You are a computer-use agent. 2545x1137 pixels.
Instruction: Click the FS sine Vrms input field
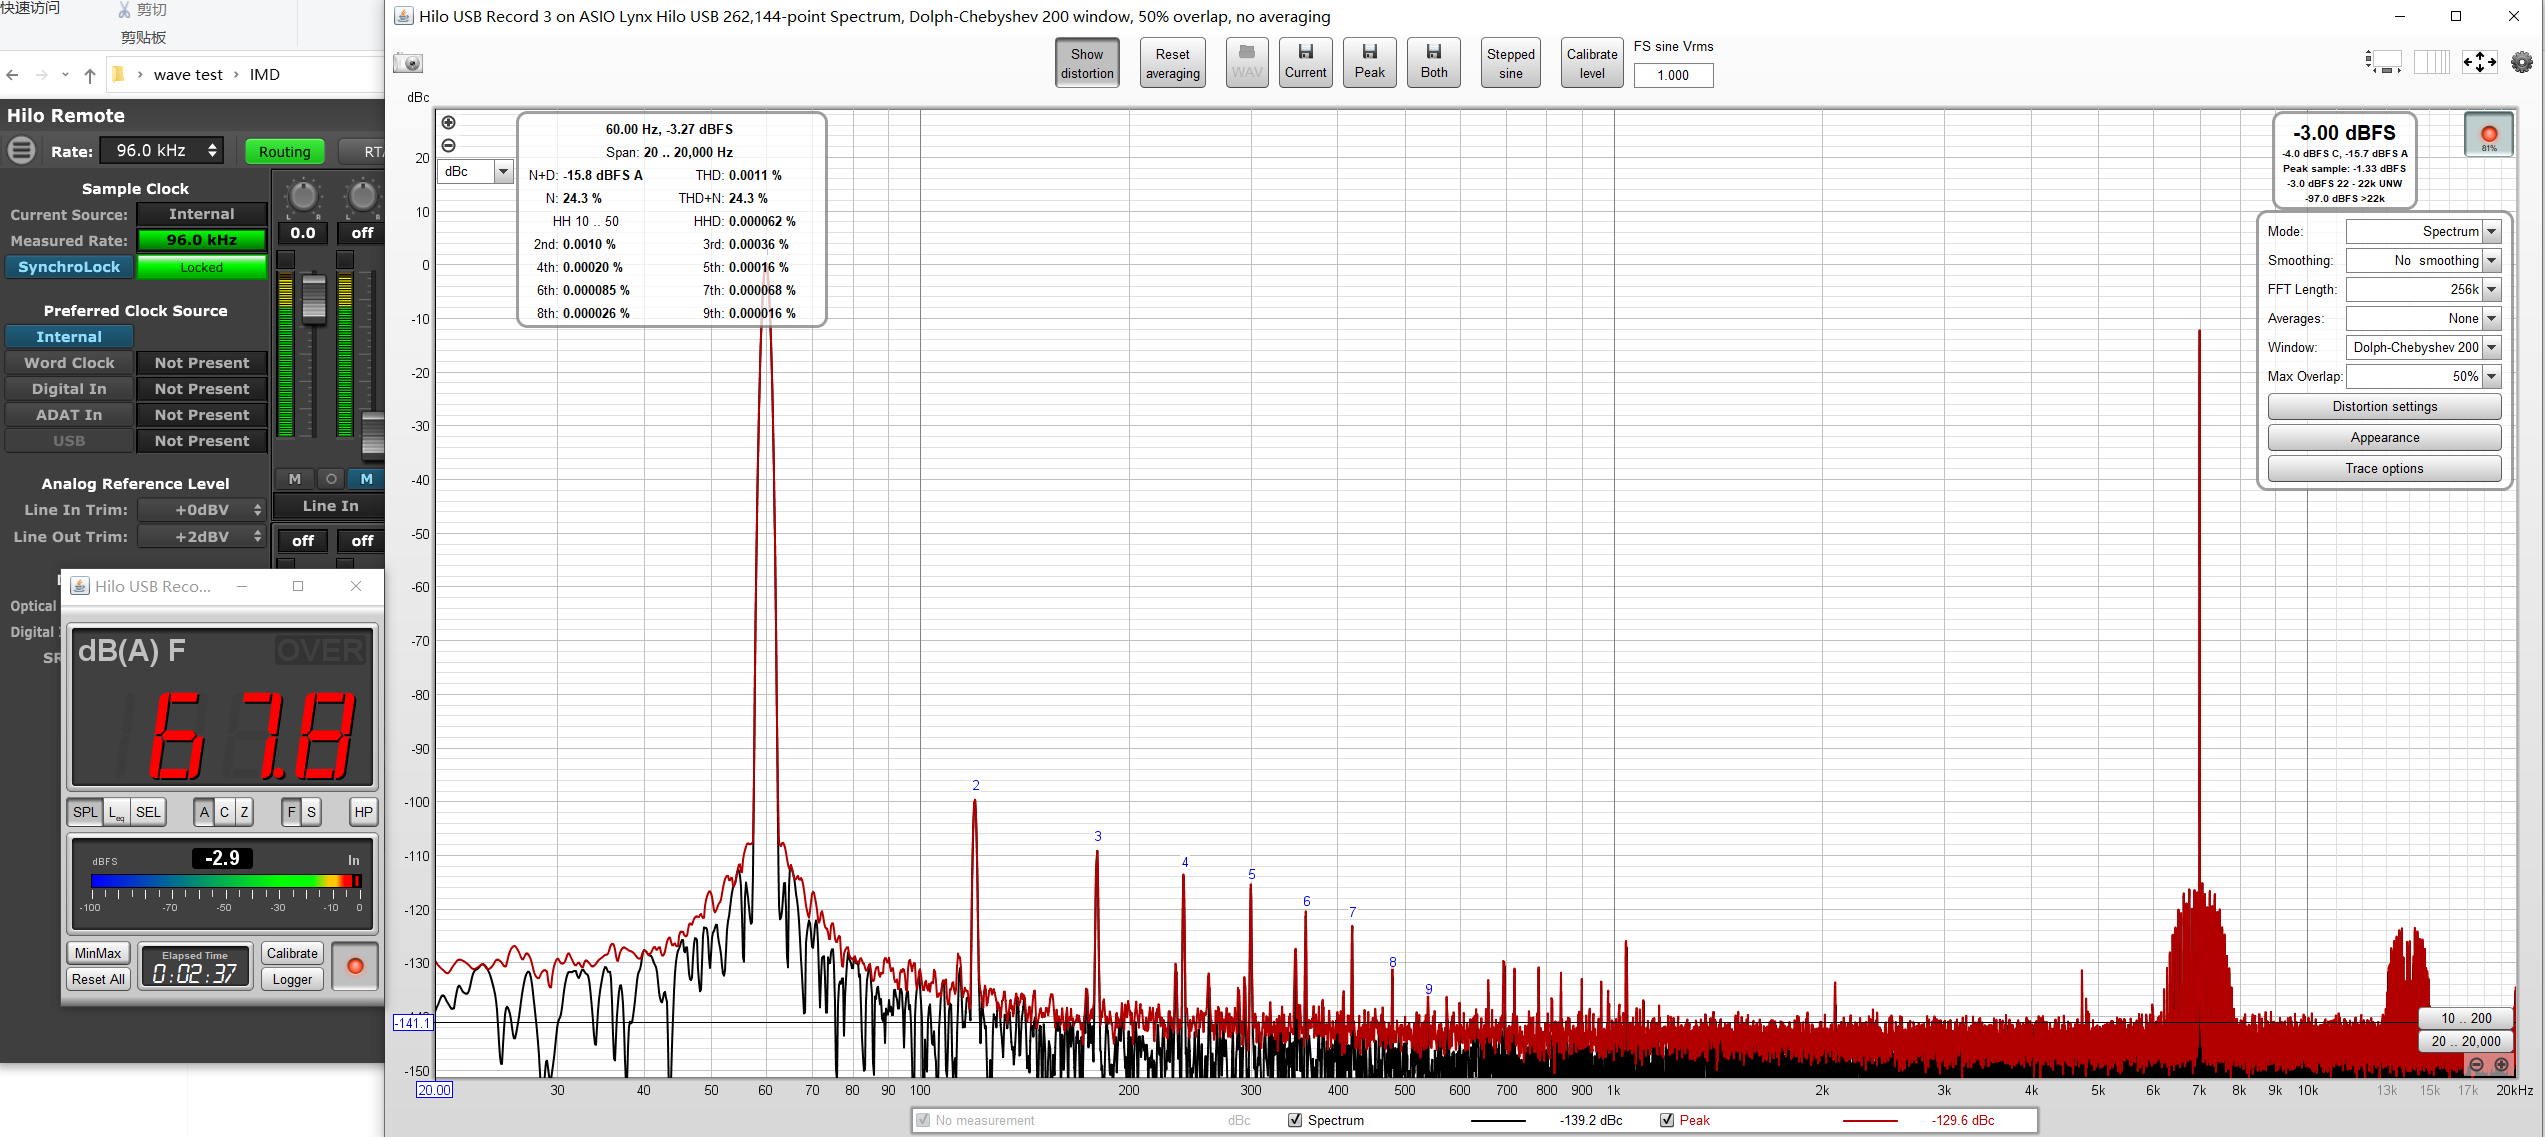coord(1673,75)
